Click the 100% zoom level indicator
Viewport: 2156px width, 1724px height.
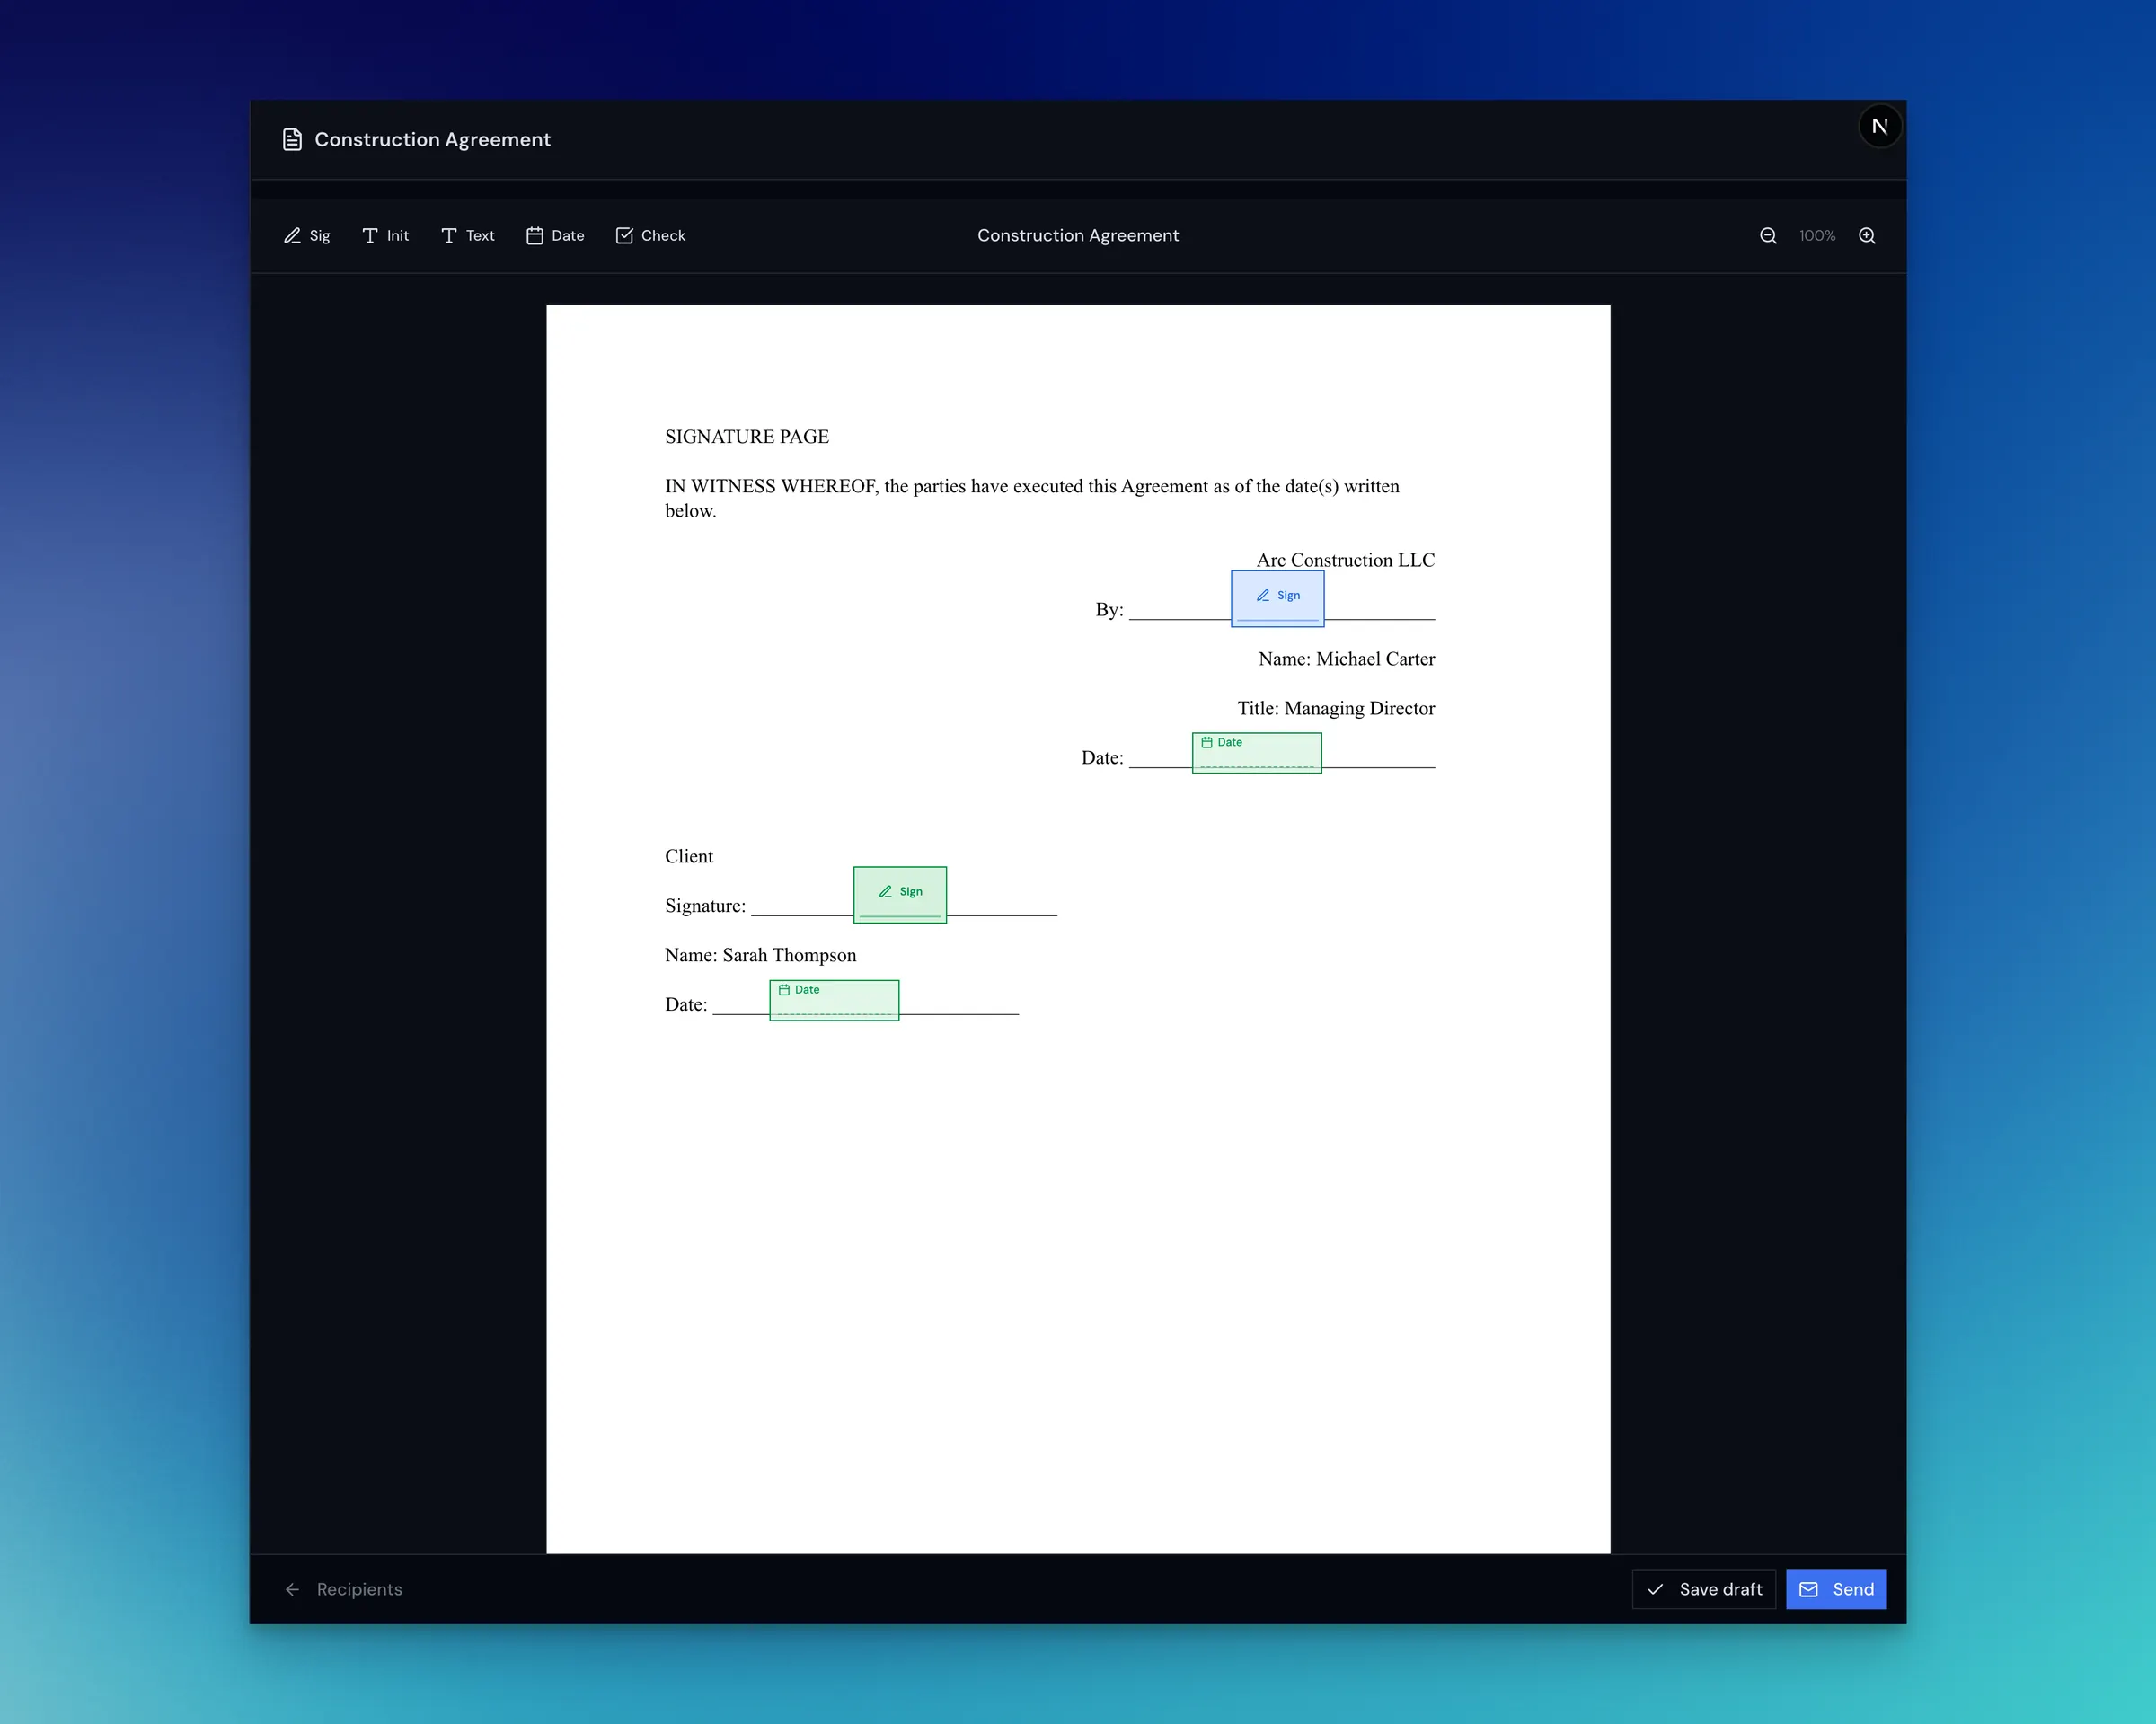point(1816,236)
